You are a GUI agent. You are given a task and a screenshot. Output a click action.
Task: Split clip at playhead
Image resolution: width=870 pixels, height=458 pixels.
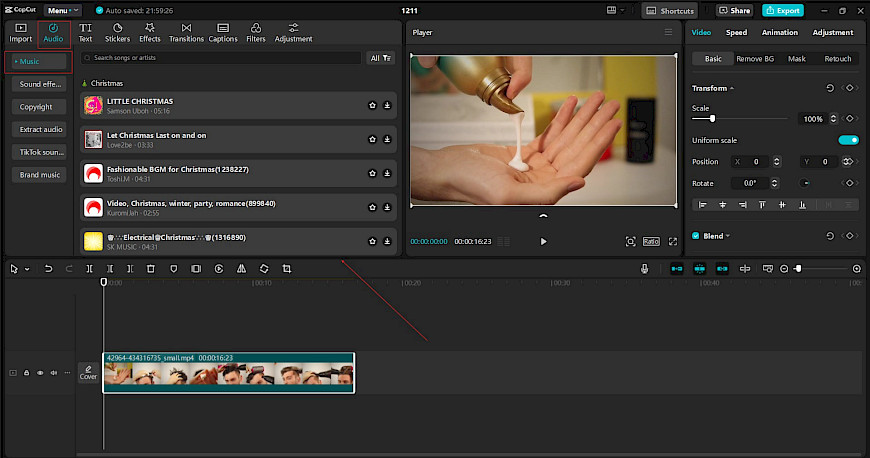tap(89, 269)
